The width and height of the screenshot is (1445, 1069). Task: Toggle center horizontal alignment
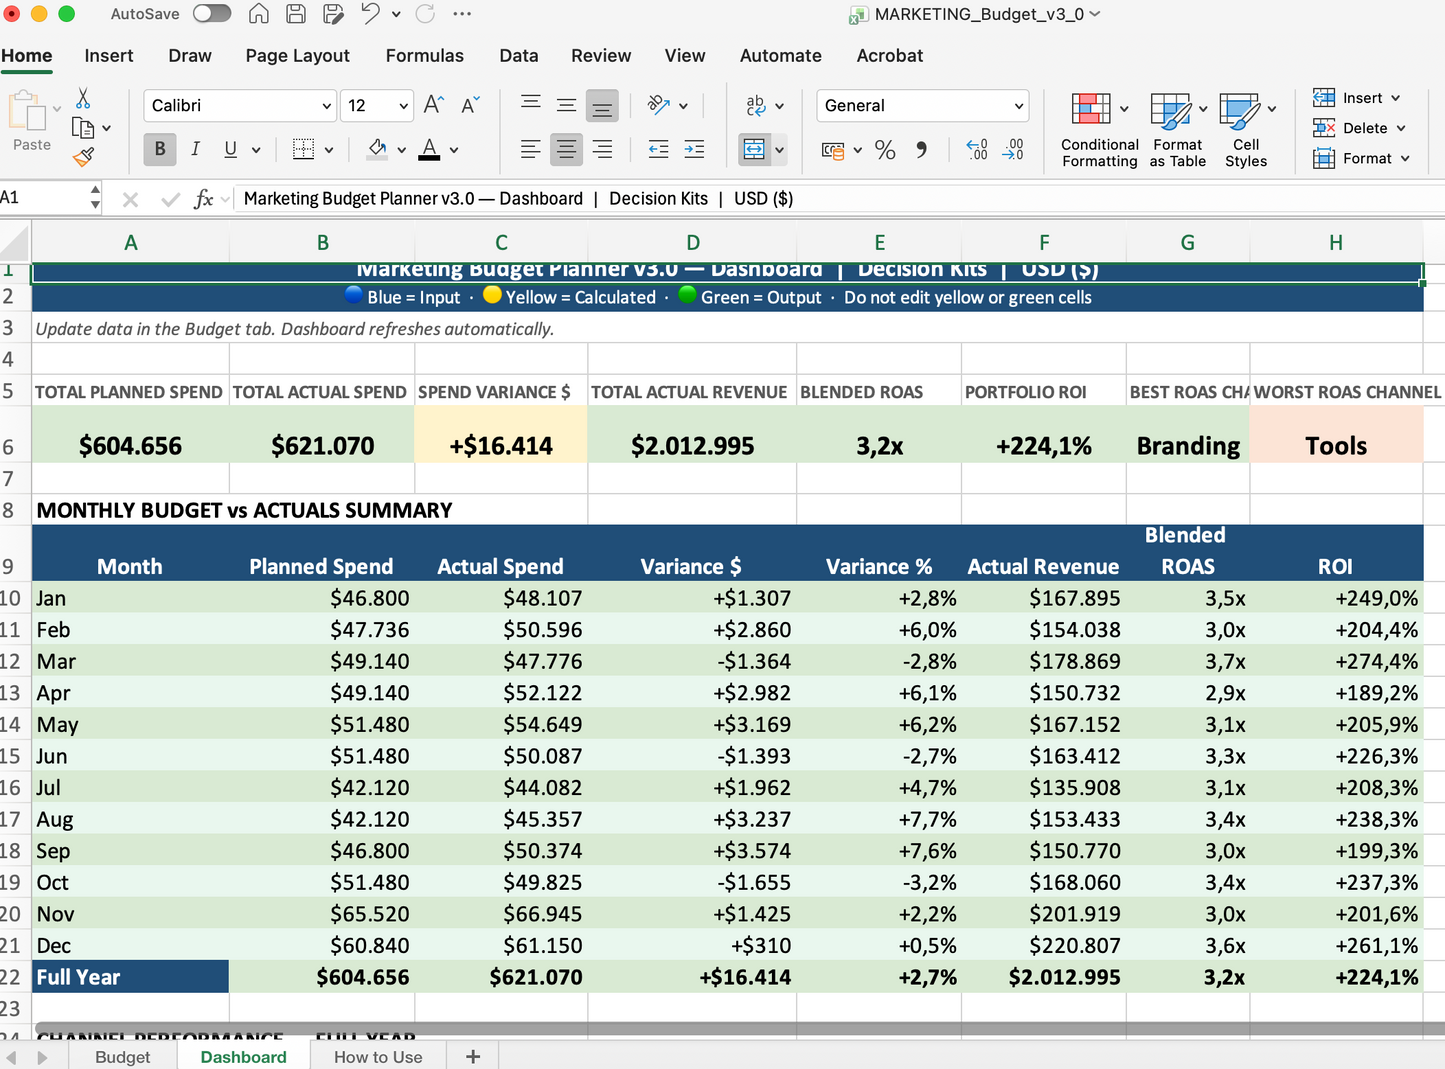point(566,149)
